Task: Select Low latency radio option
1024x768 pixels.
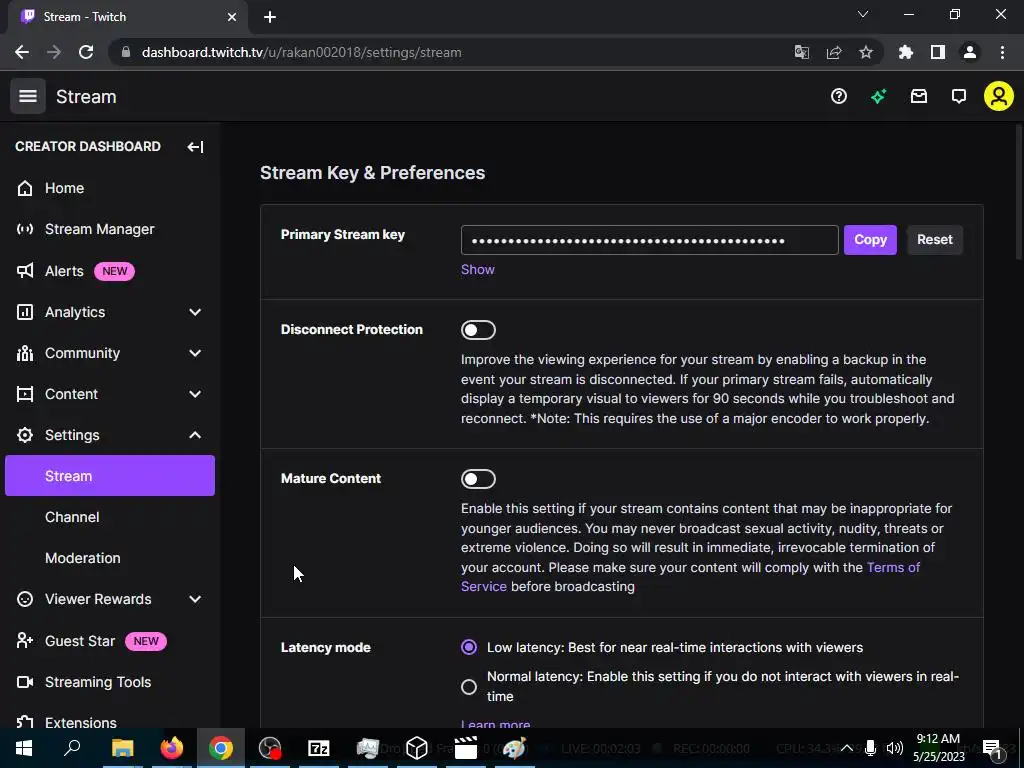Action: (x=469, y=647)
